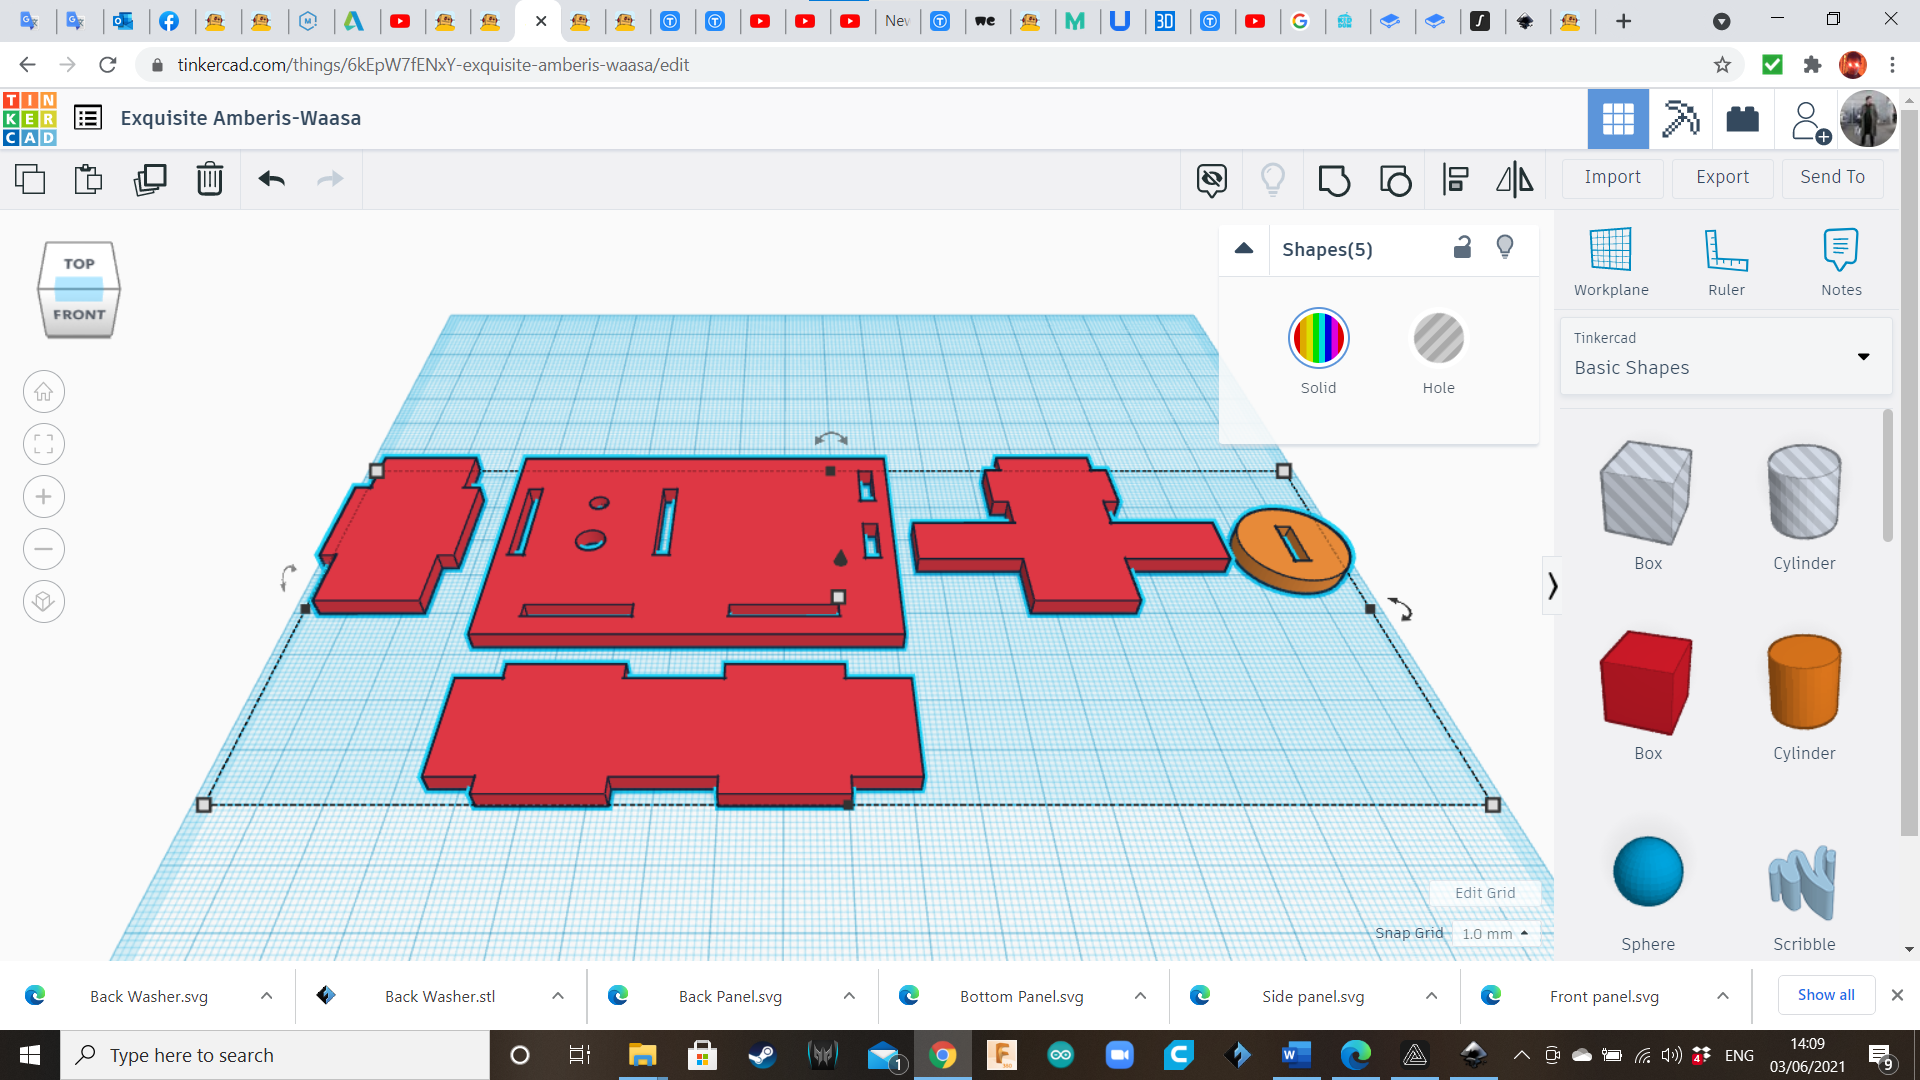Select the Ruler tool
Image resolution: width=1920 pixels, height=1080 pixels.
(x=1726, y=260)
